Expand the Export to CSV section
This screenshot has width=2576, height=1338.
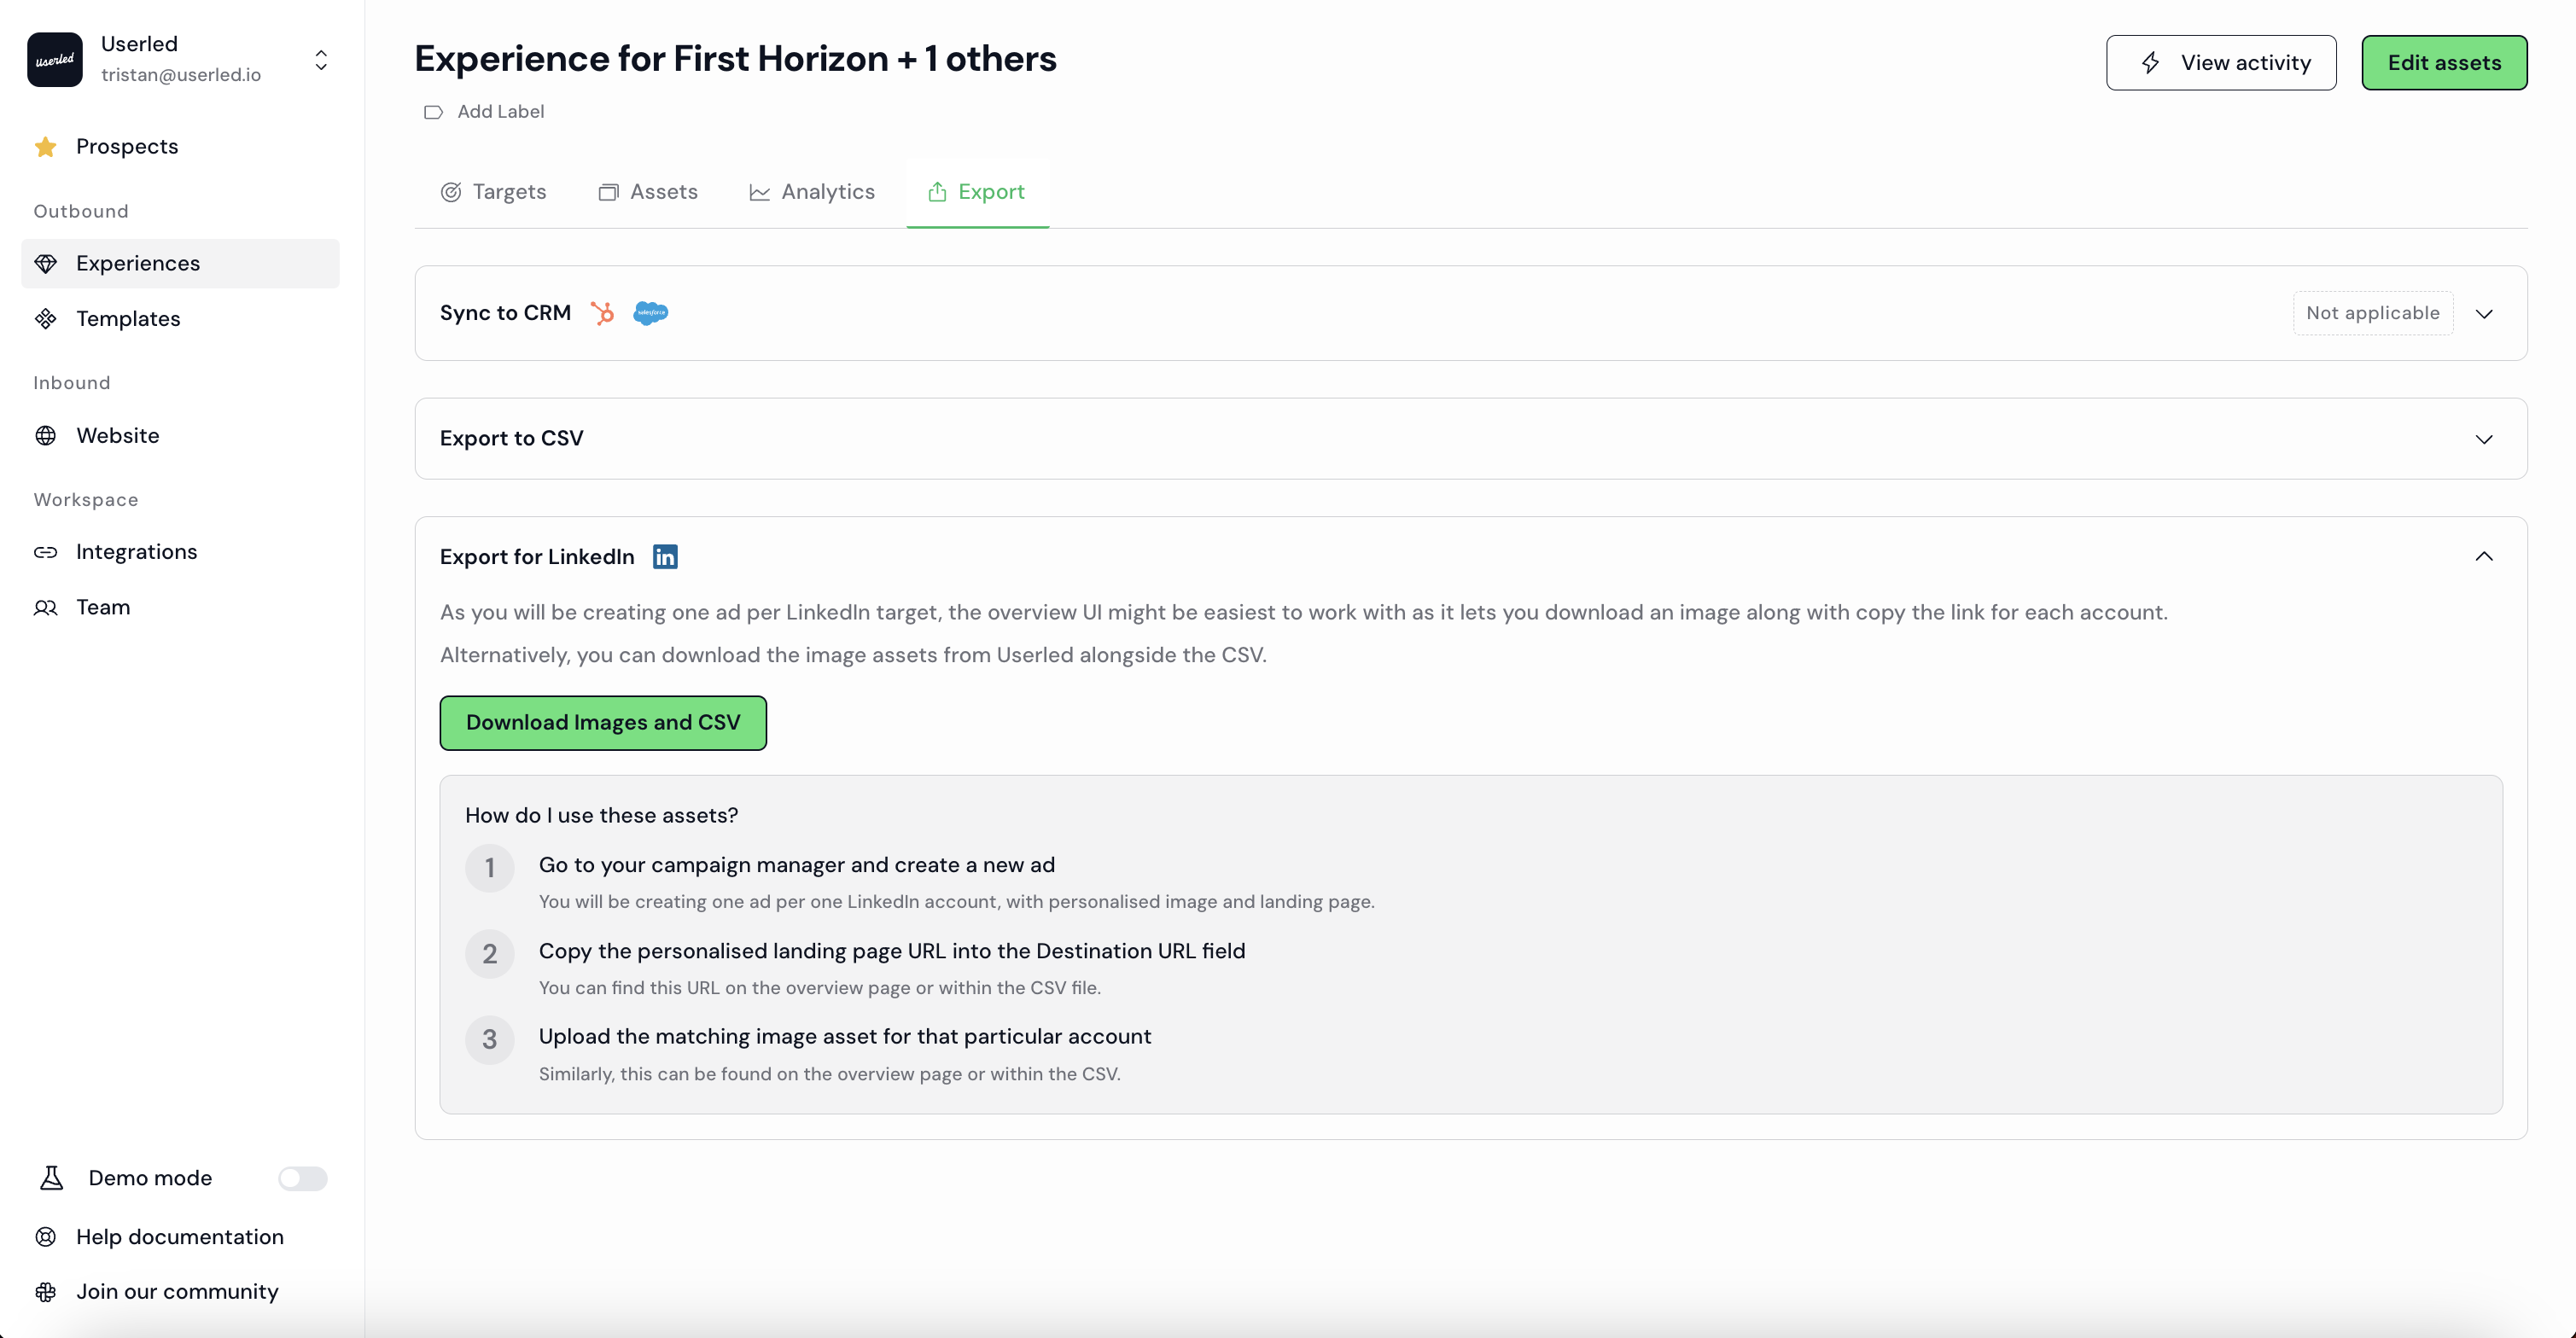2484,439
